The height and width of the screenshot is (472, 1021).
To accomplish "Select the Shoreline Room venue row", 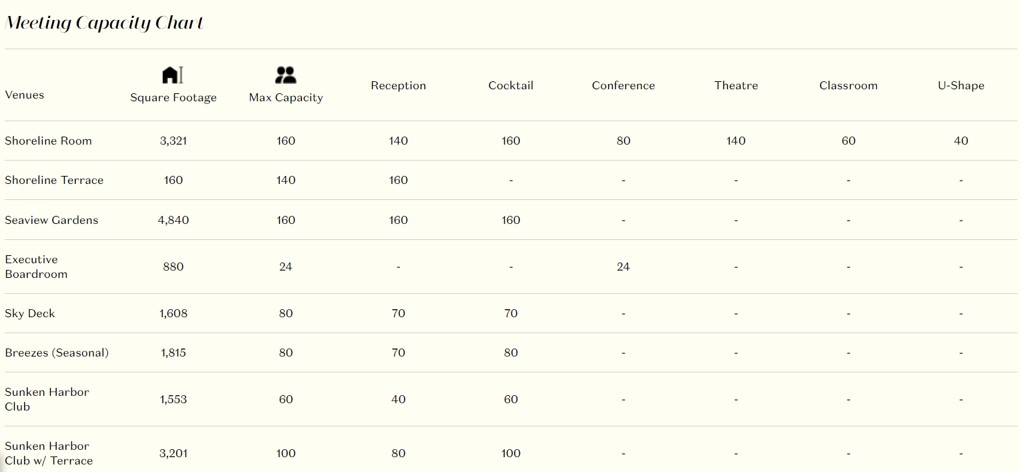I will pos(510,141).
